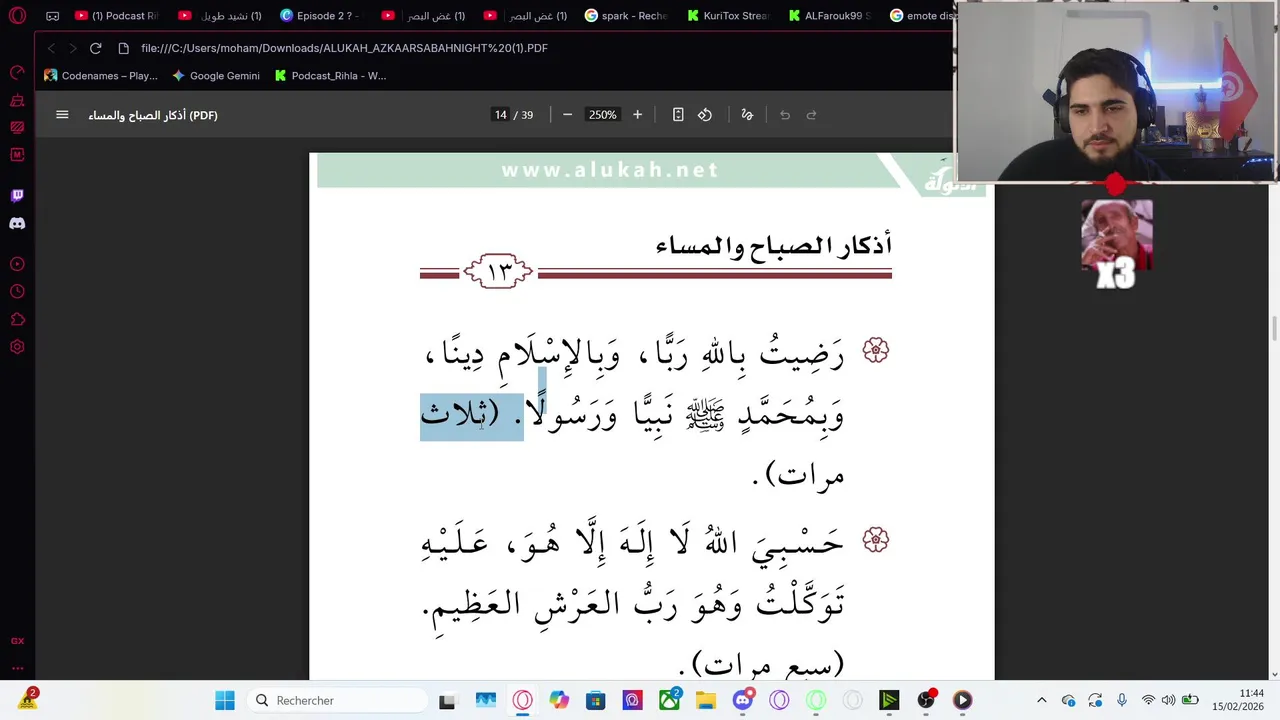Zoom in the PDF with plus button

click(x=637, y=115)
